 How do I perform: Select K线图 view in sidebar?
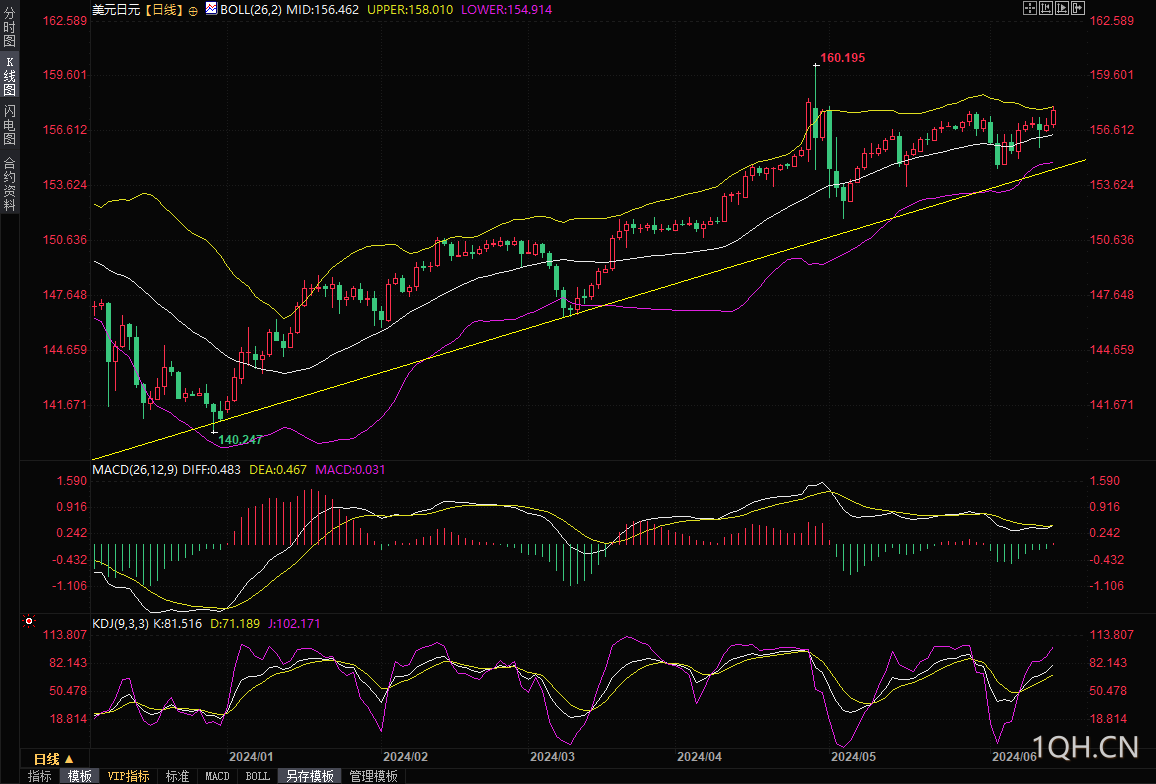10,76
